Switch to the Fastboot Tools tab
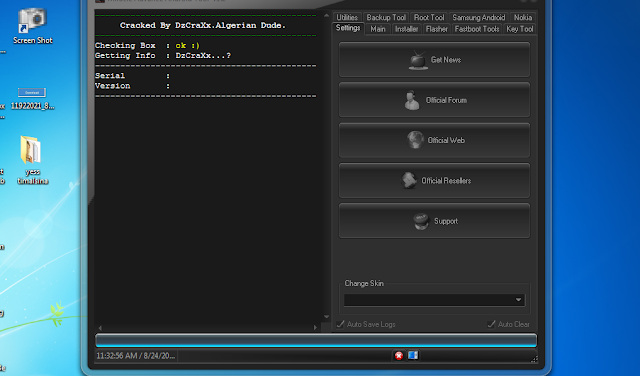 pyautogui.click(x=477, y=29)
